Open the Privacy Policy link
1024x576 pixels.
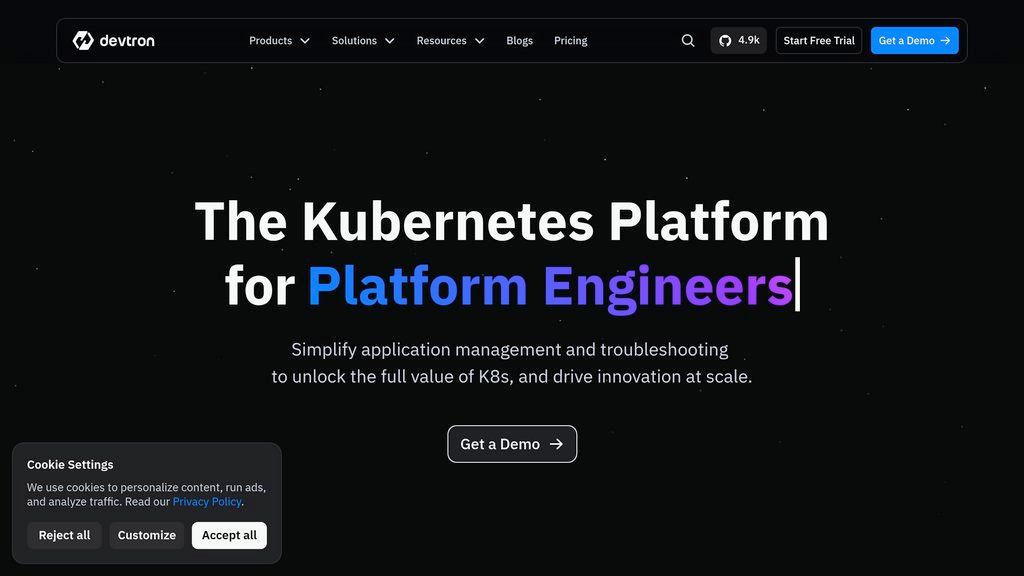point(206,501)
